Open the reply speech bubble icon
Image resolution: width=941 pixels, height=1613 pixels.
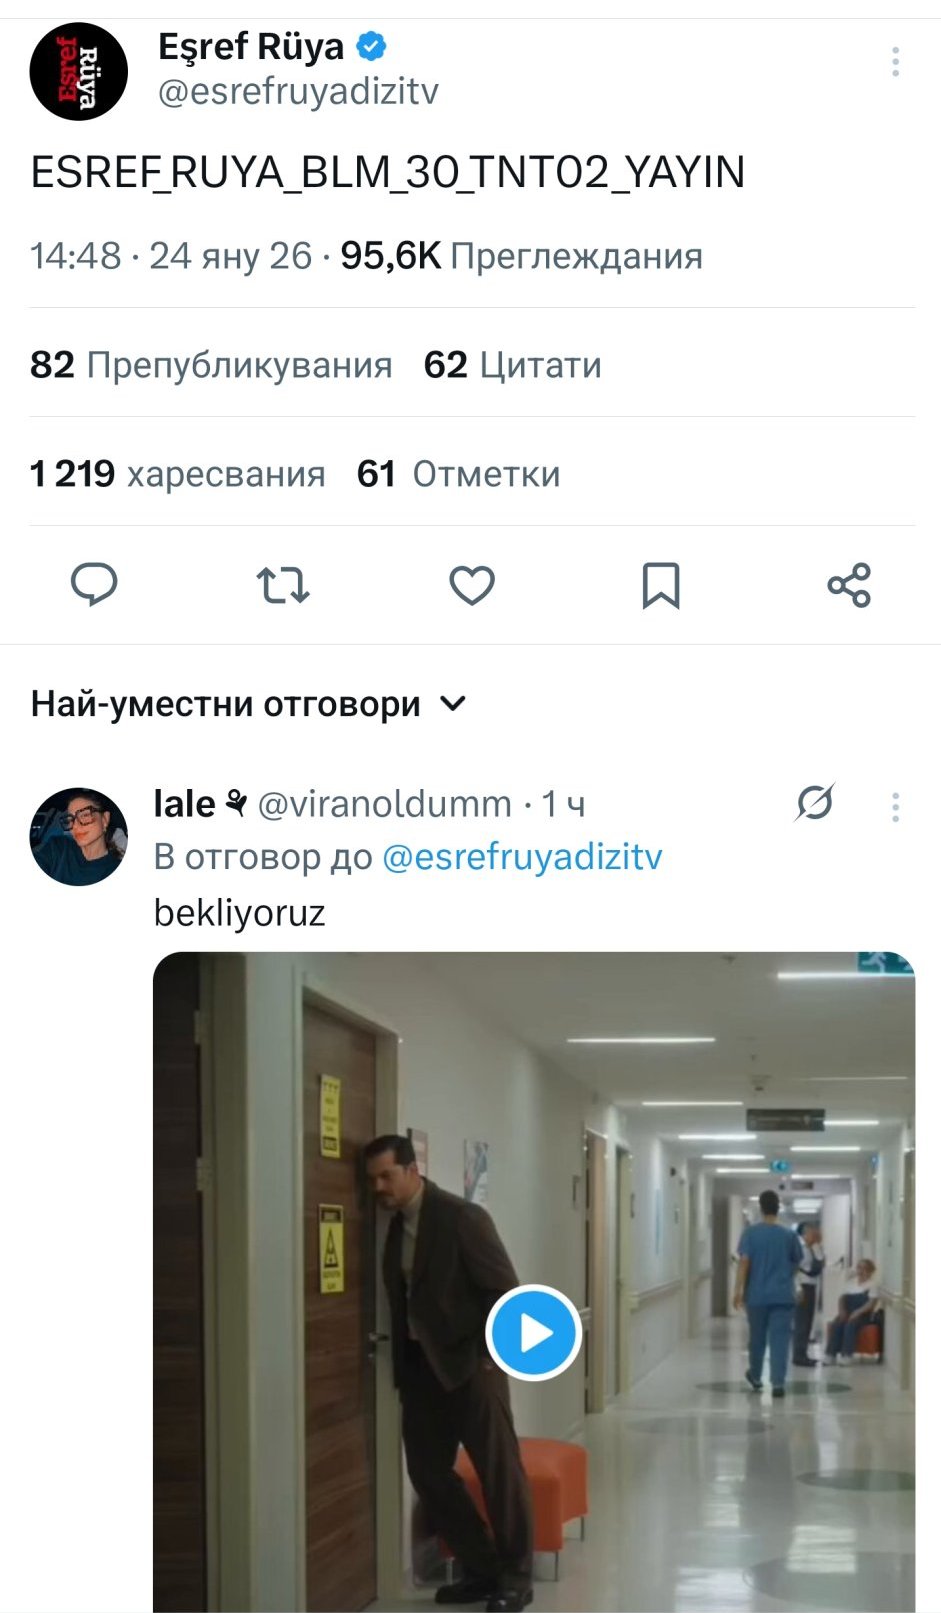click(x=94, y=585)
